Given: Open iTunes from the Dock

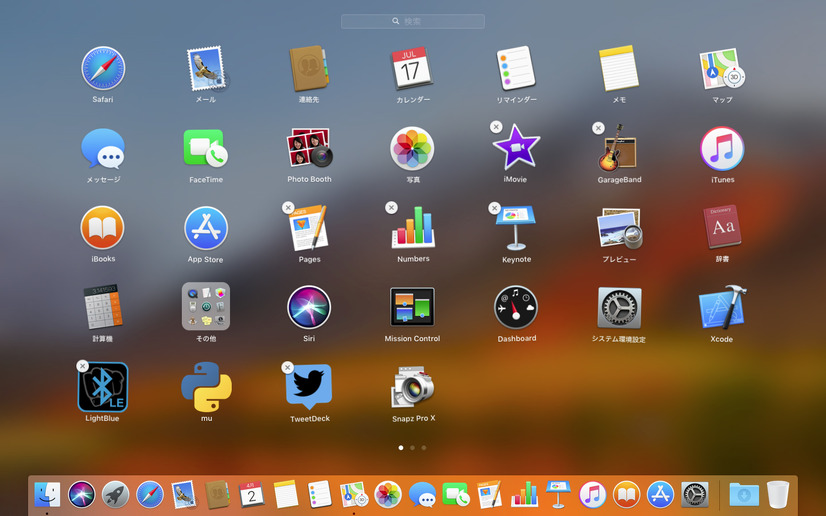Looking at the screenshot, I should tap(593, 494).
